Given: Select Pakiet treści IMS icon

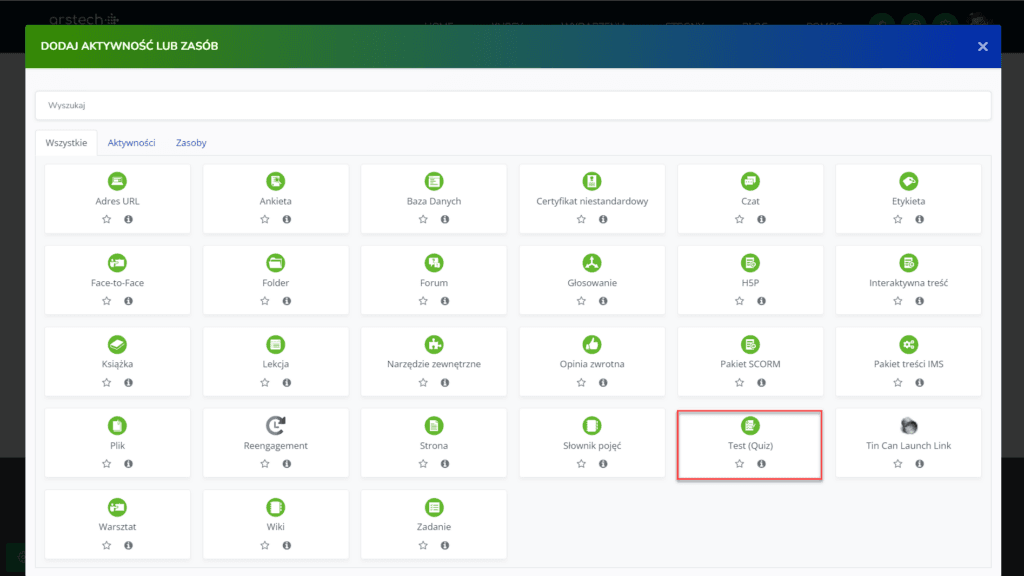Looking at the screenshot, I should (908, 344).
